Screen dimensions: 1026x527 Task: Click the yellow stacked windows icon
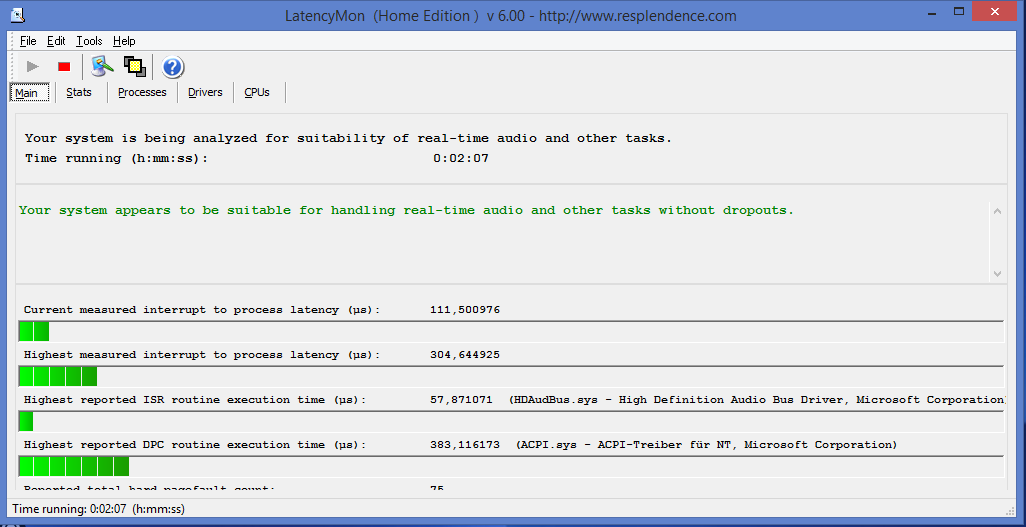pos(134,66)
